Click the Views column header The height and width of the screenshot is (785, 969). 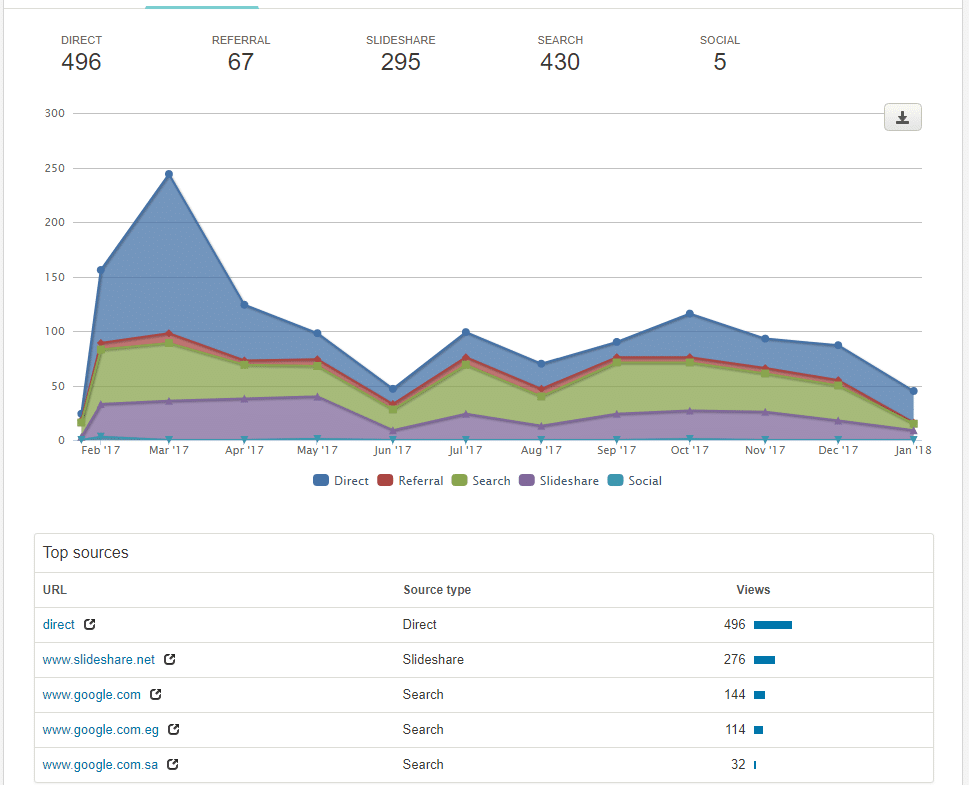[753, 590]
